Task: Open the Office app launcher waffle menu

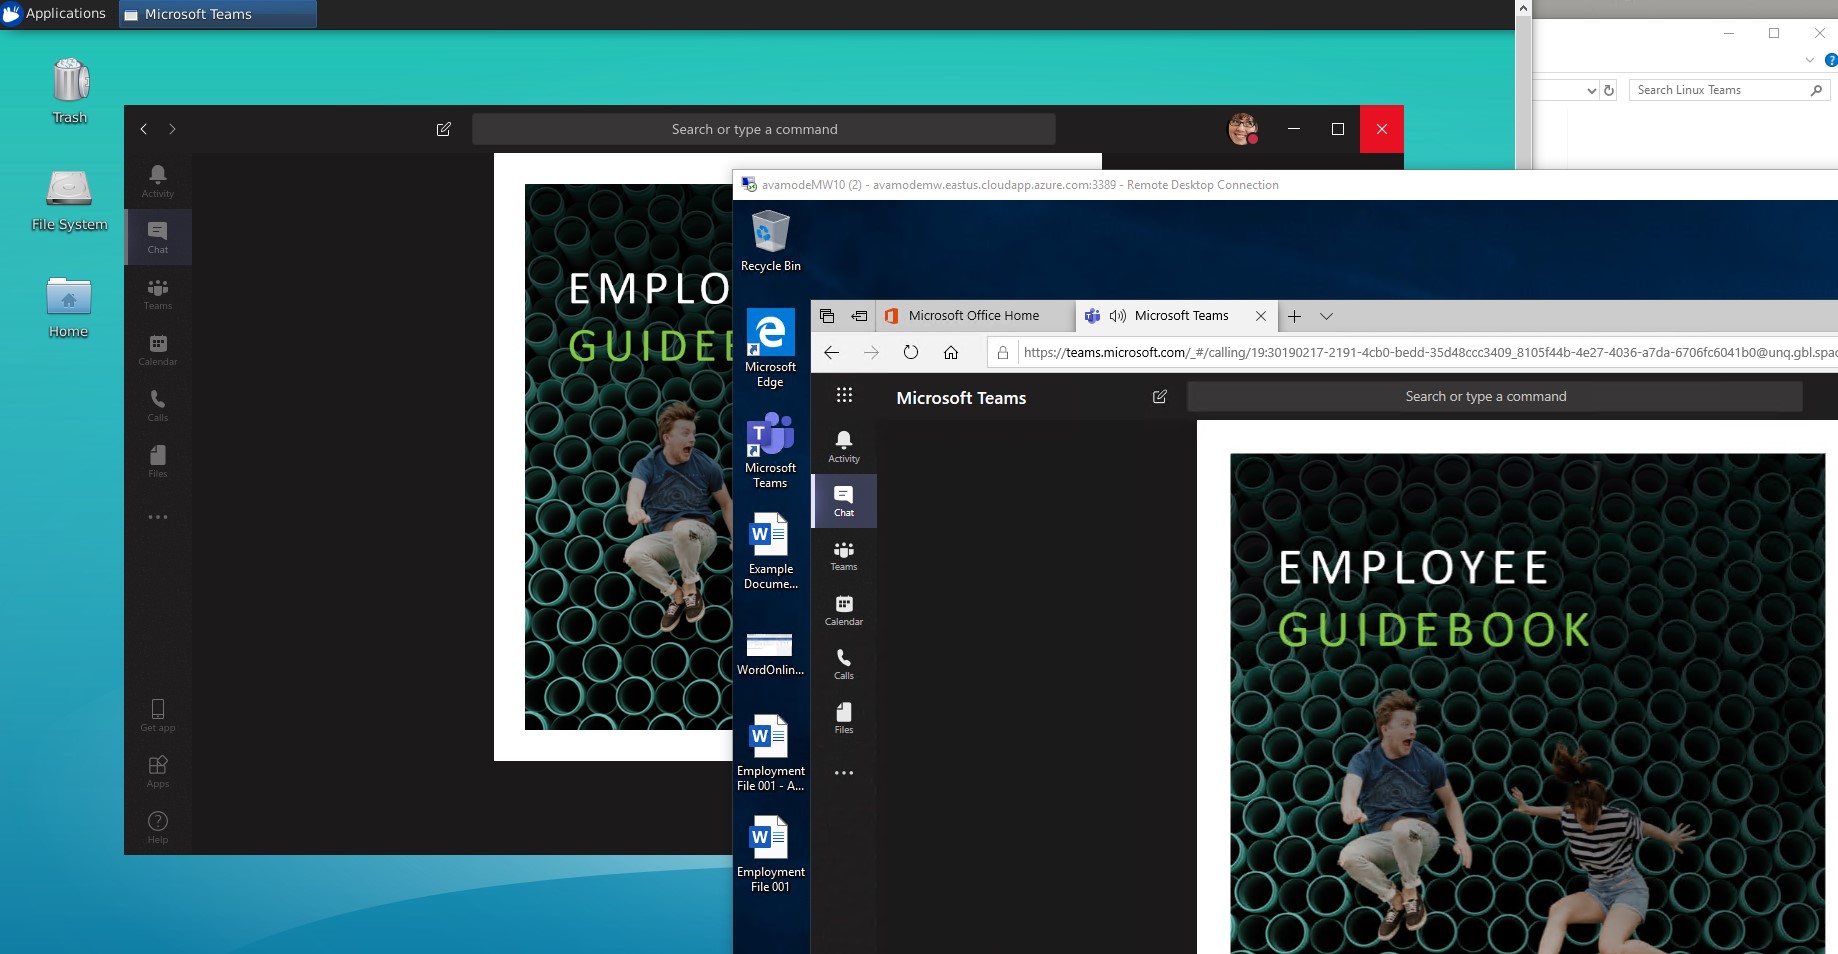Action: coord(844,396)
